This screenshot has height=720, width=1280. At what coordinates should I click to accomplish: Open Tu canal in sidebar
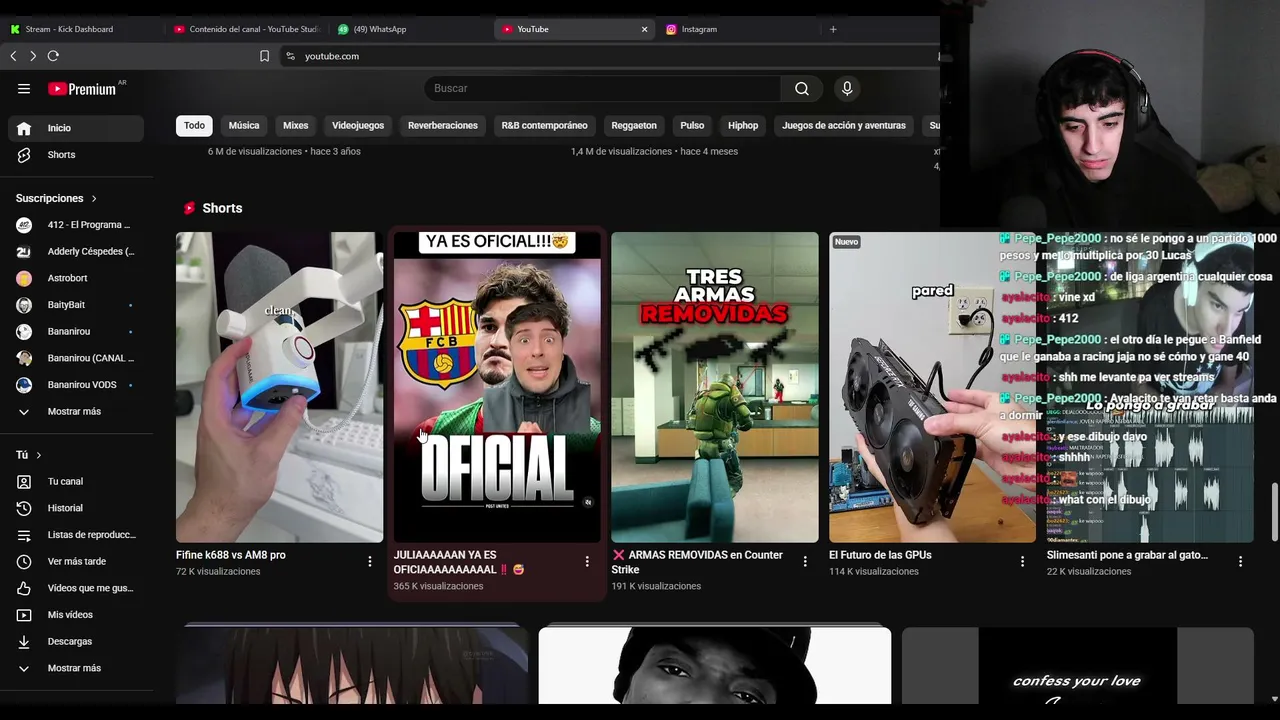(76, 481)
